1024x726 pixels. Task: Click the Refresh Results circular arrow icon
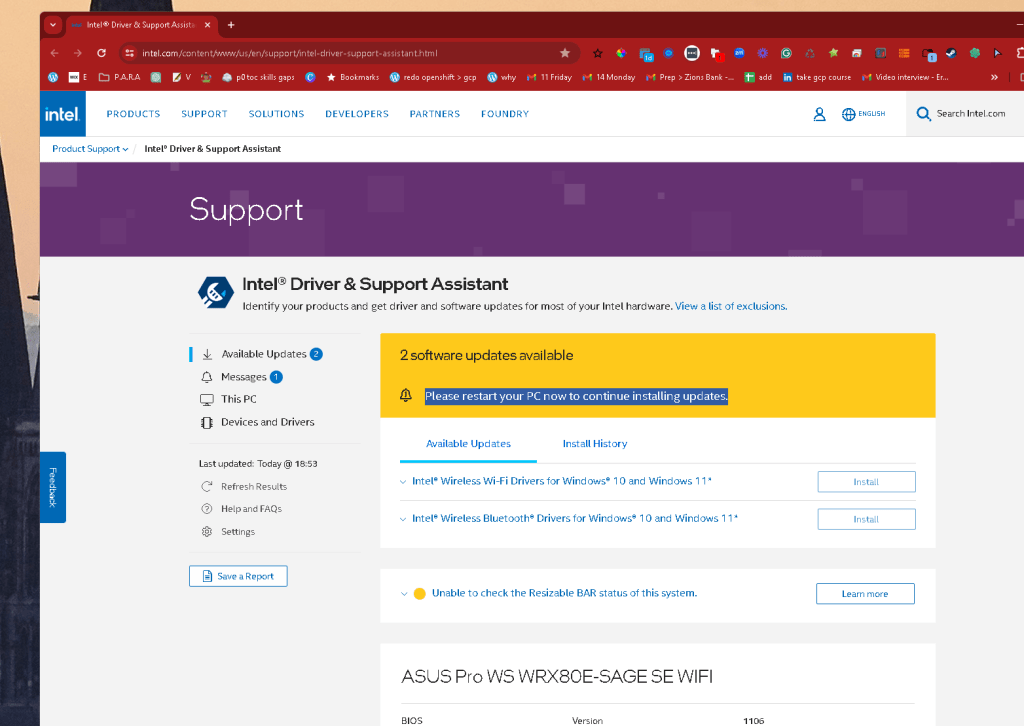[x=207, y=486]
